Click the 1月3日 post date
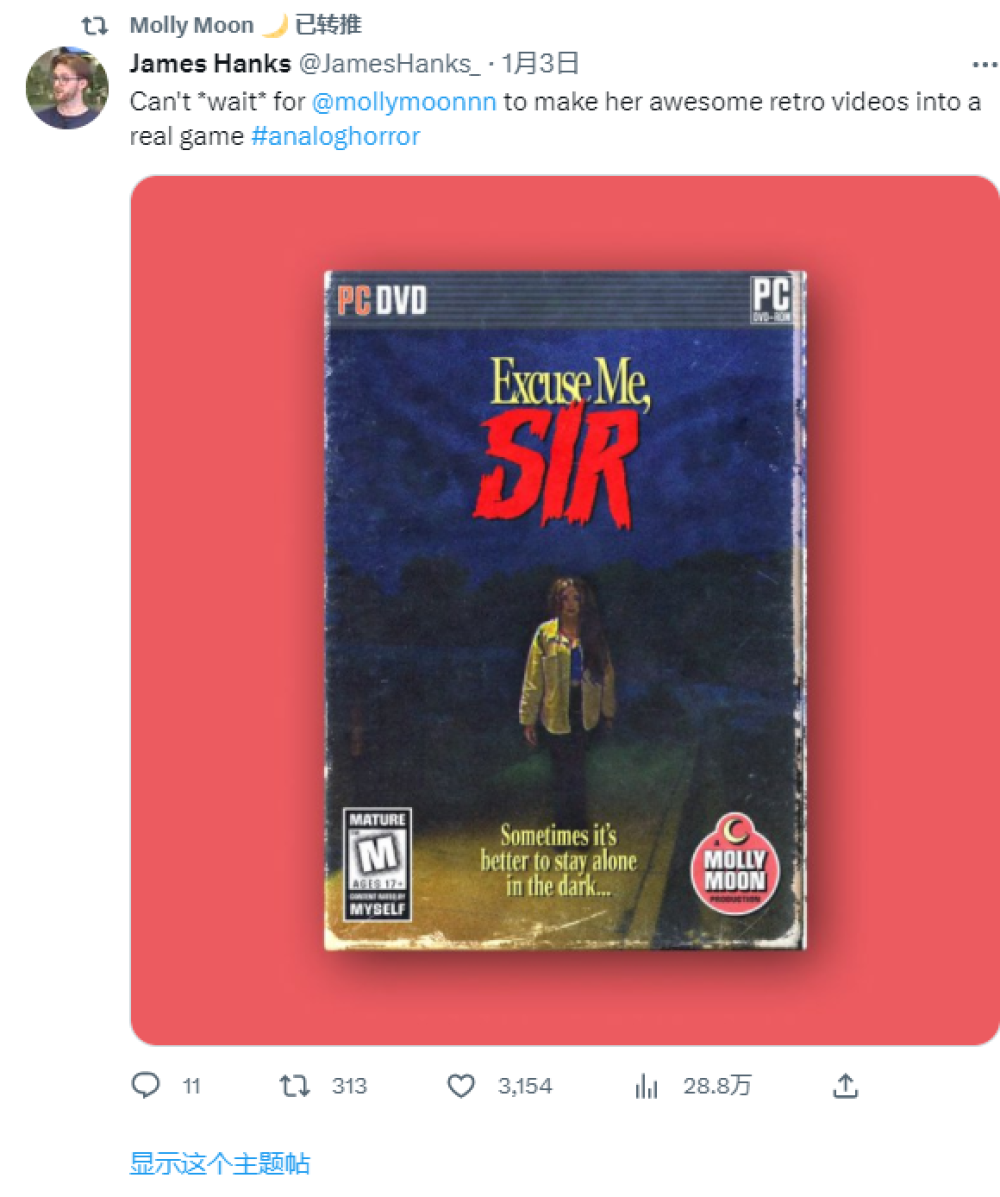 [540, 65]
